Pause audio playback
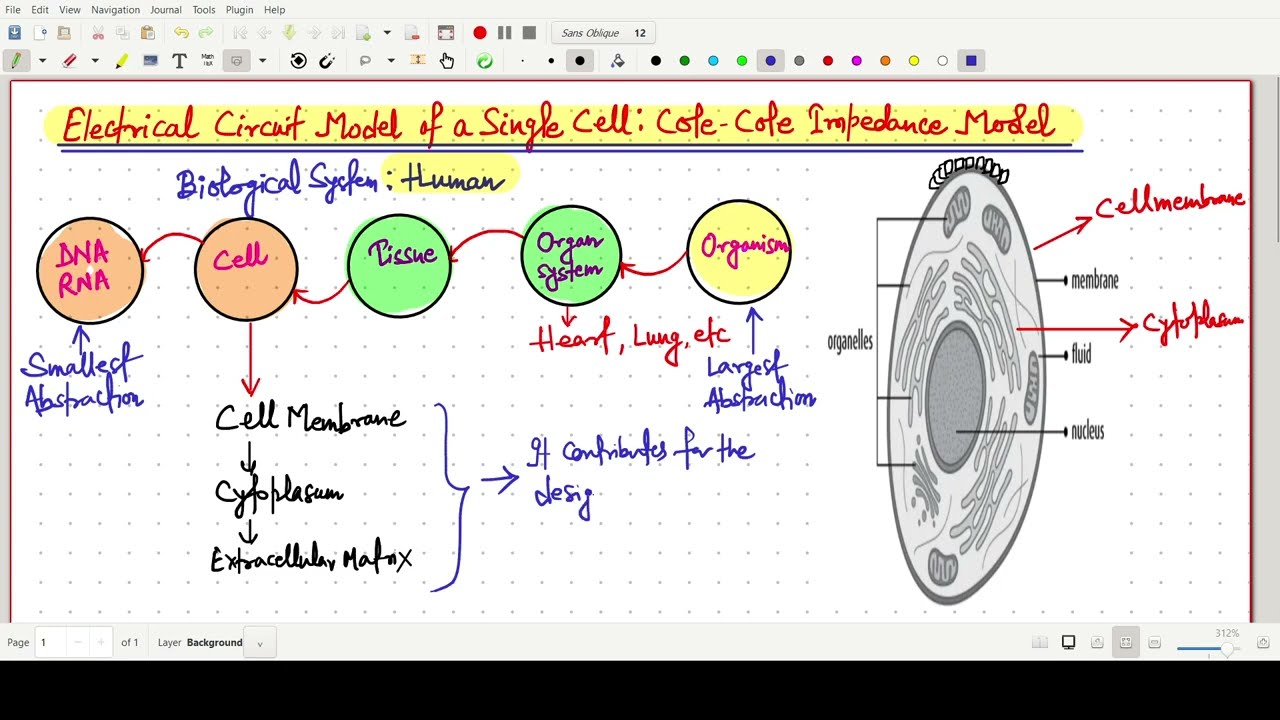The width and height of the screenshot is (1280, 720). [x=505, y=33]
